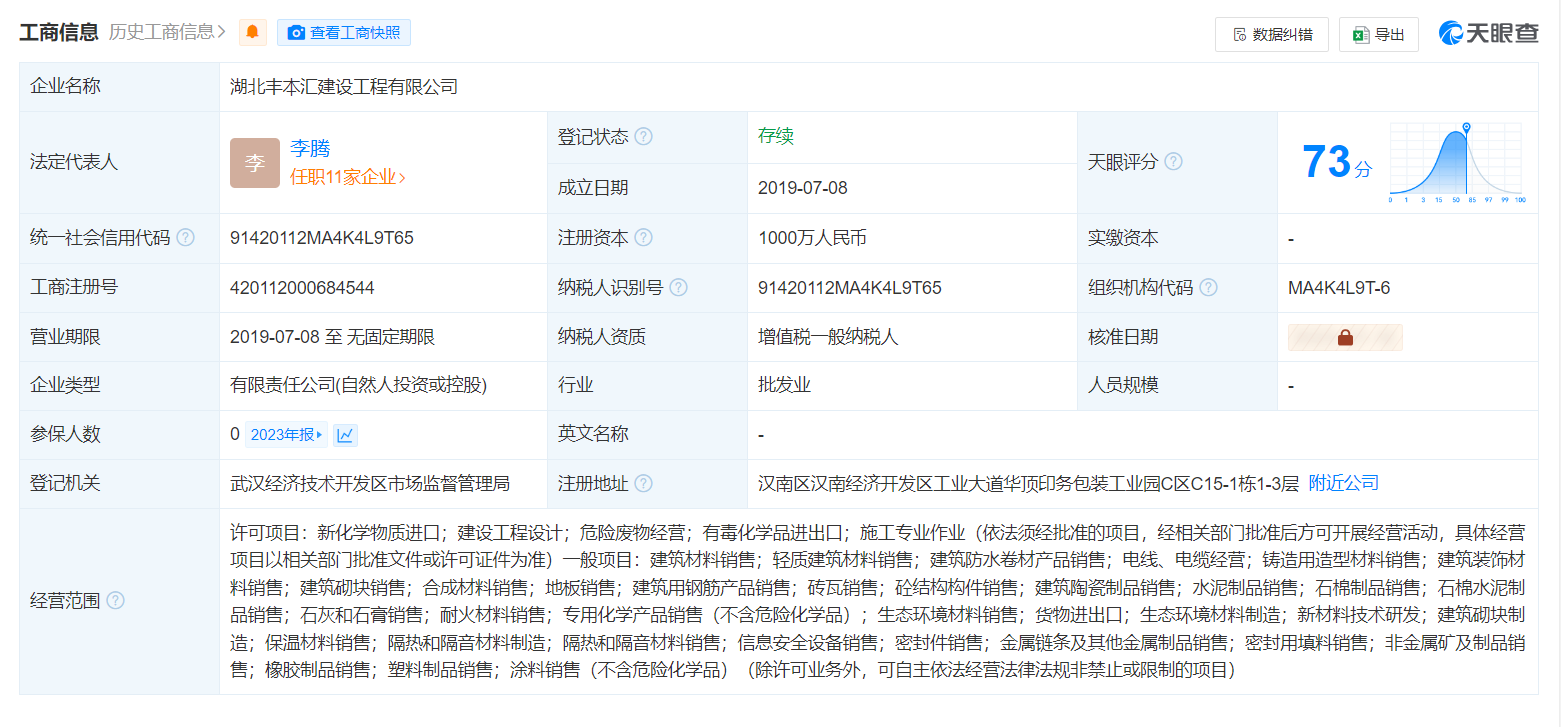Click help icon beside 纳税人识别号

pyautogui.click(x=679, y=288)
